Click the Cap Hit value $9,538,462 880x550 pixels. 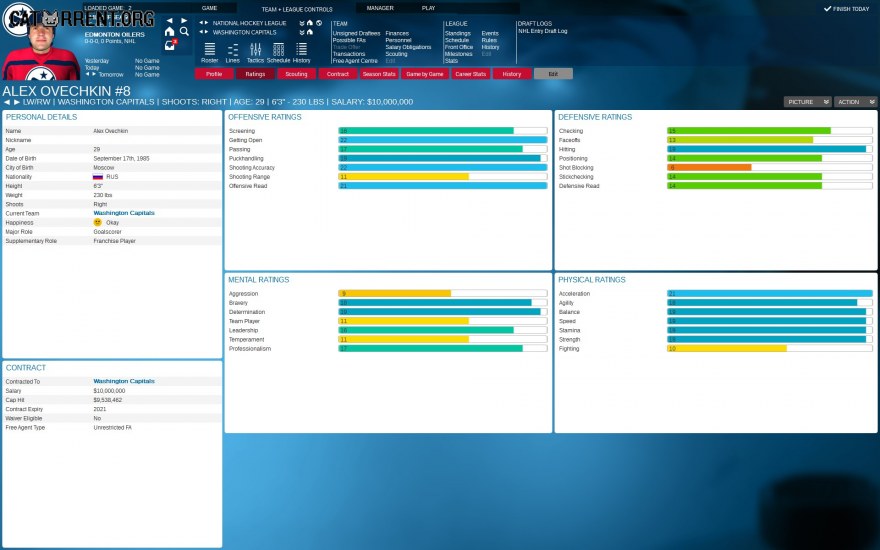click(107, 400)
